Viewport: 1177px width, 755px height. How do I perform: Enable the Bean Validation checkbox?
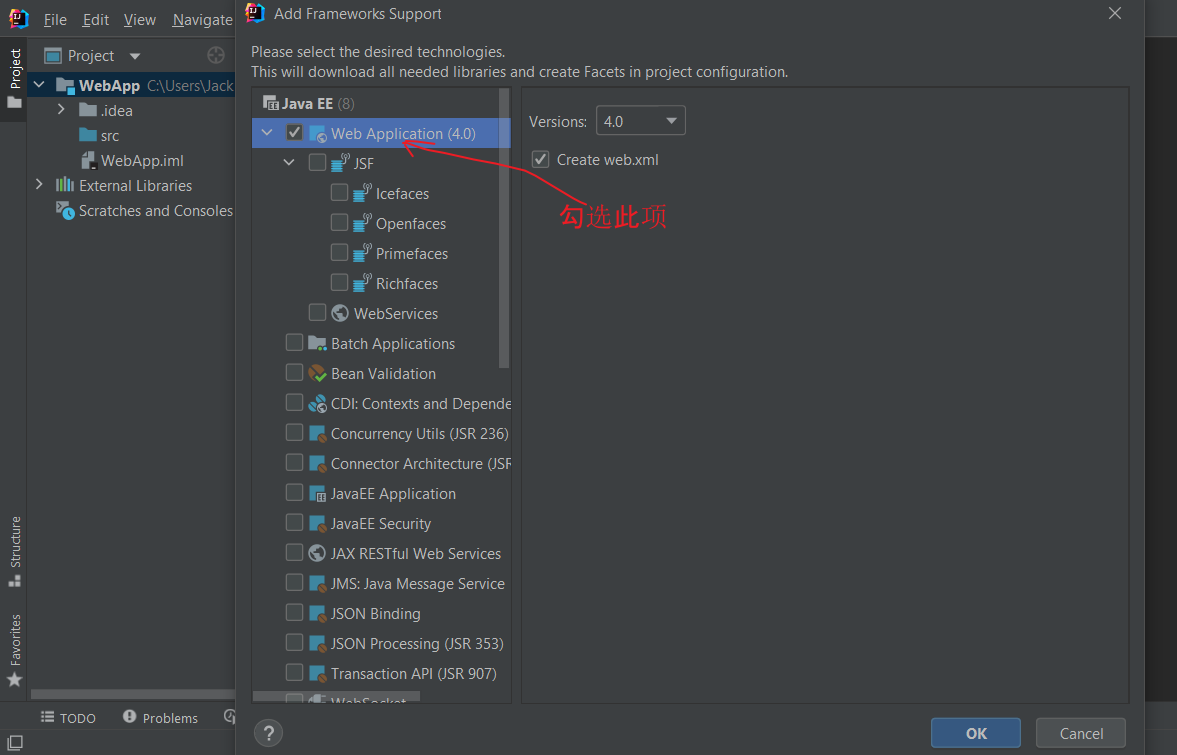(294, 372)
